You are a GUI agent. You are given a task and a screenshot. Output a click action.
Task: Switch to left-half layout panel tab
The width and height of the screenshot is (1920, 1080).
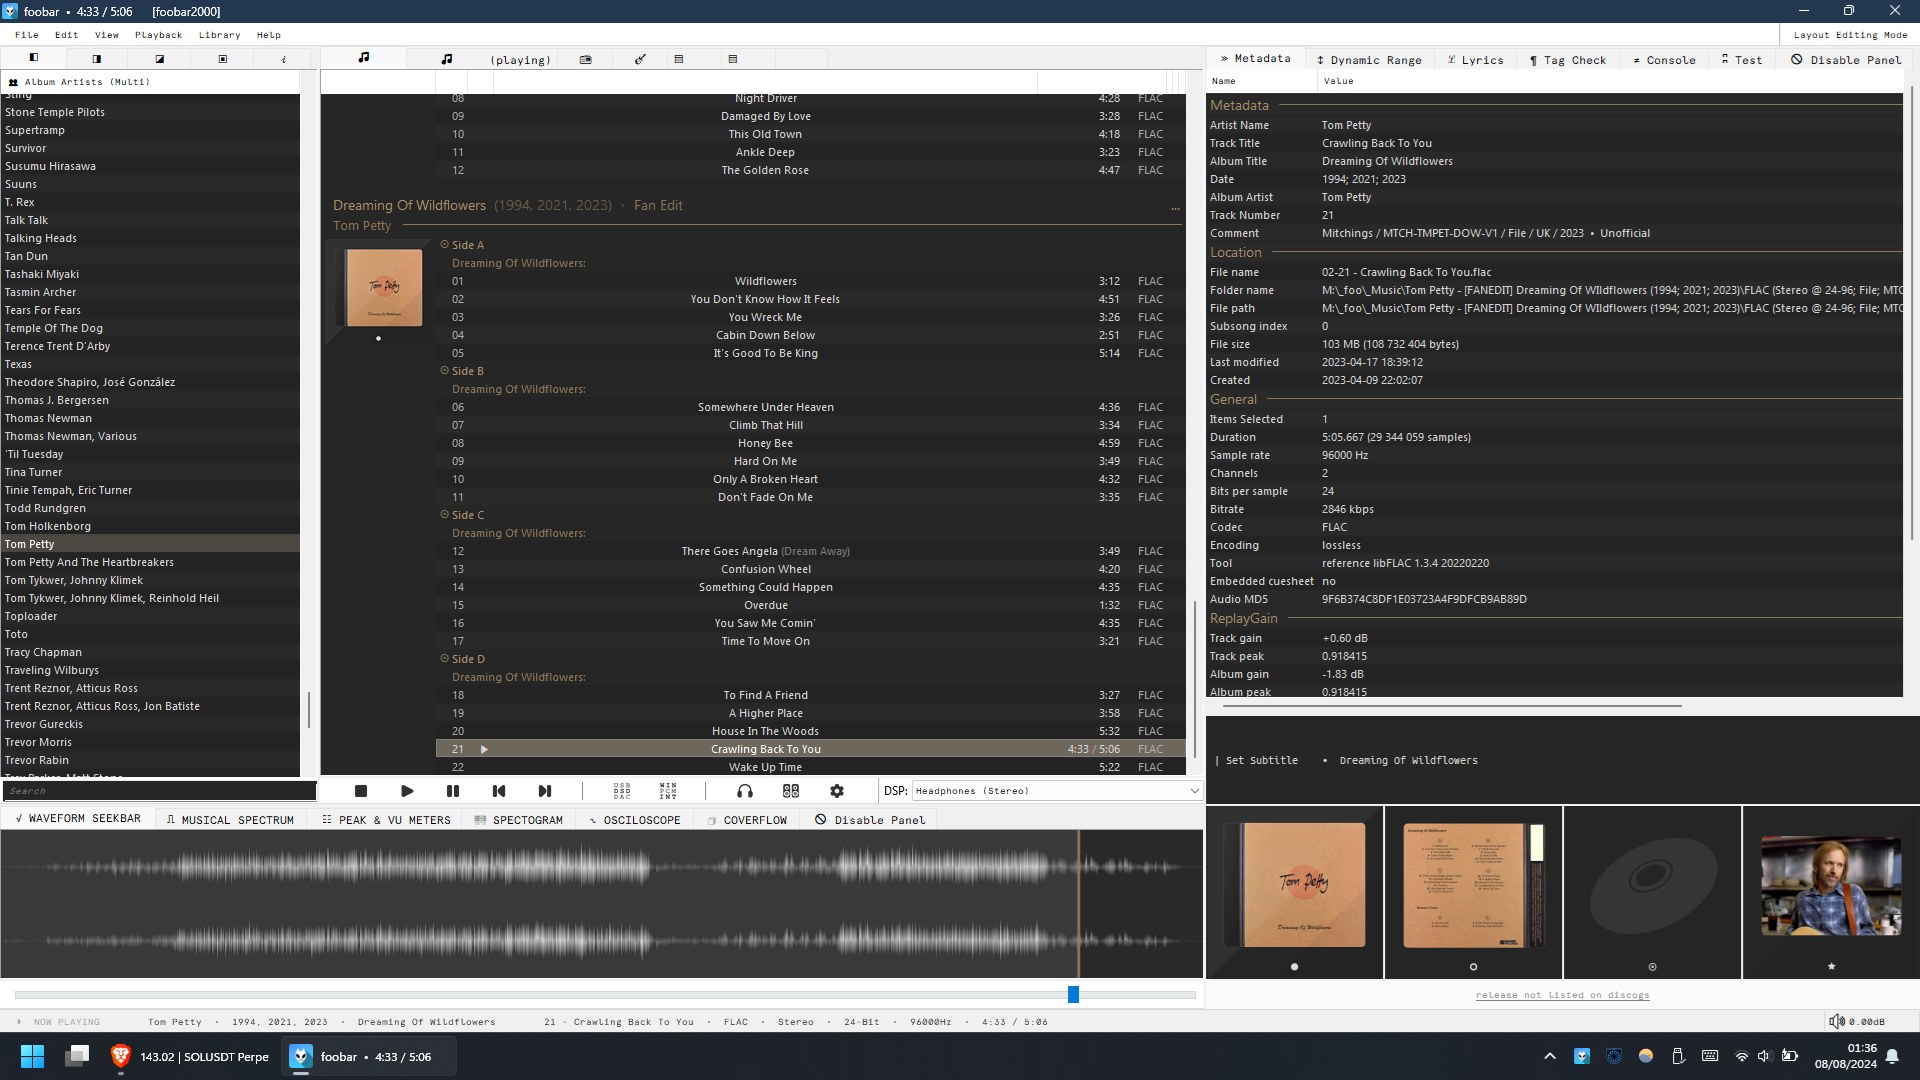[x=34, y=58]
